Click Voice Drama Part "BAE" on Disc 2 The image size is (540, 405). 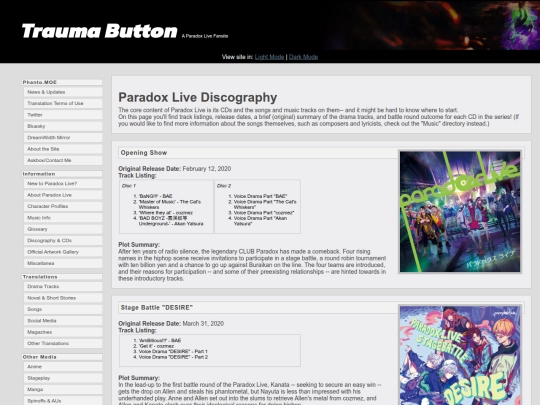coord(260,196)
